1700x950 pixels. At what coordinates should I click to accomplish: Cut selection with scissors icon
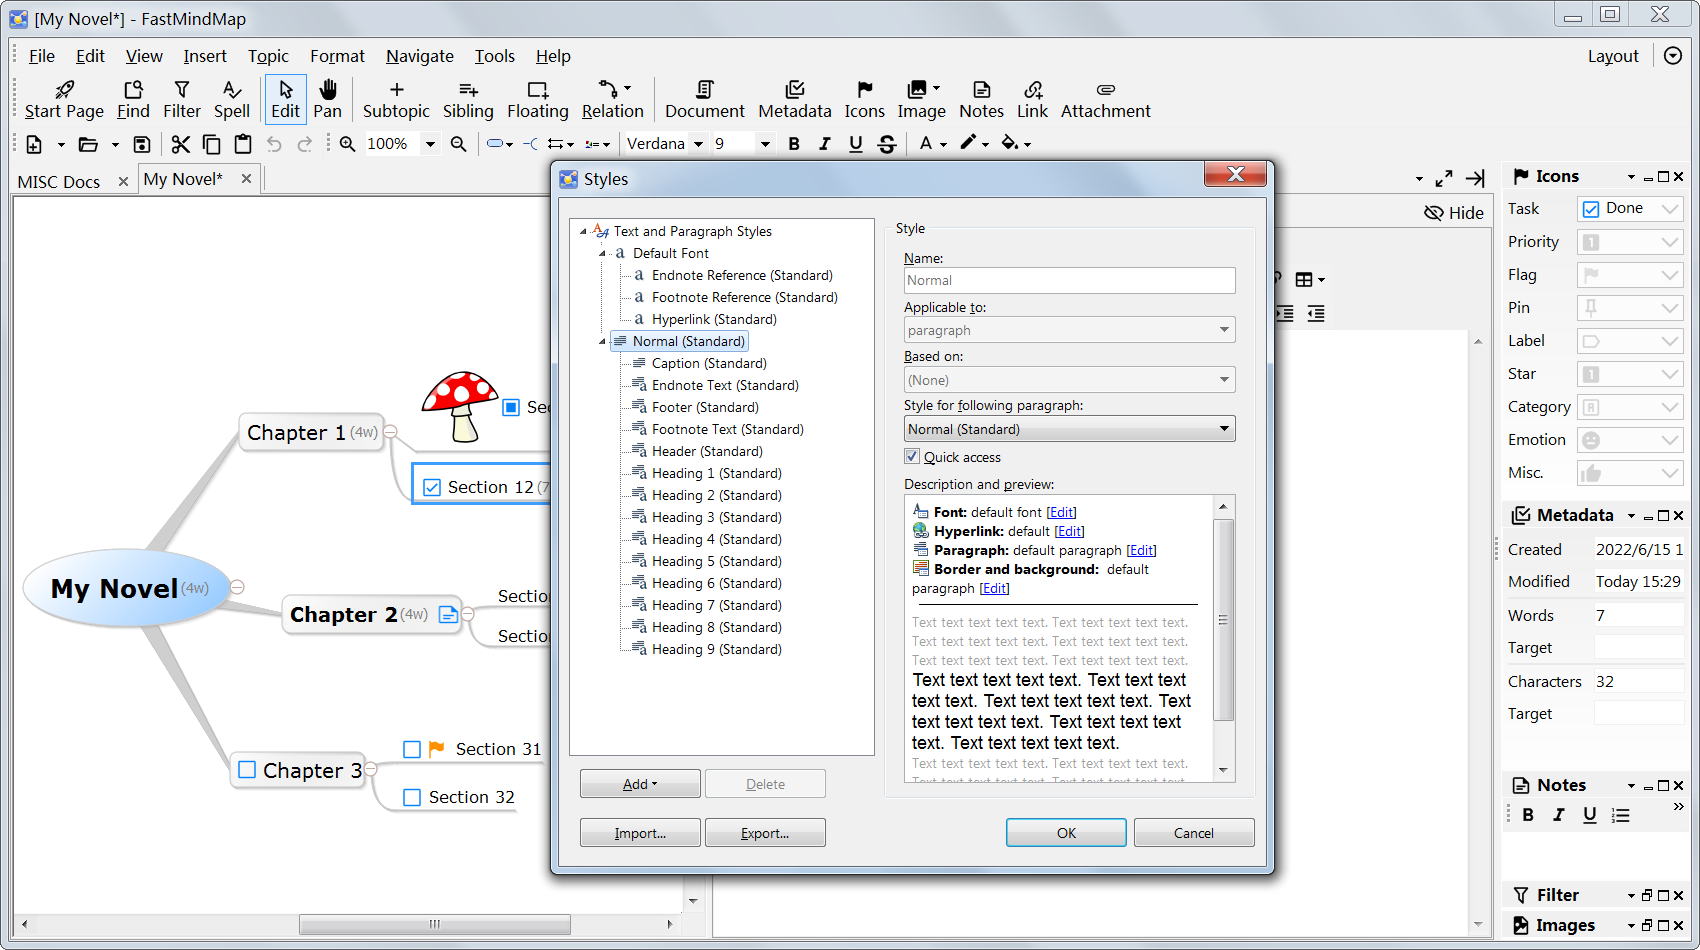[180, 144]
